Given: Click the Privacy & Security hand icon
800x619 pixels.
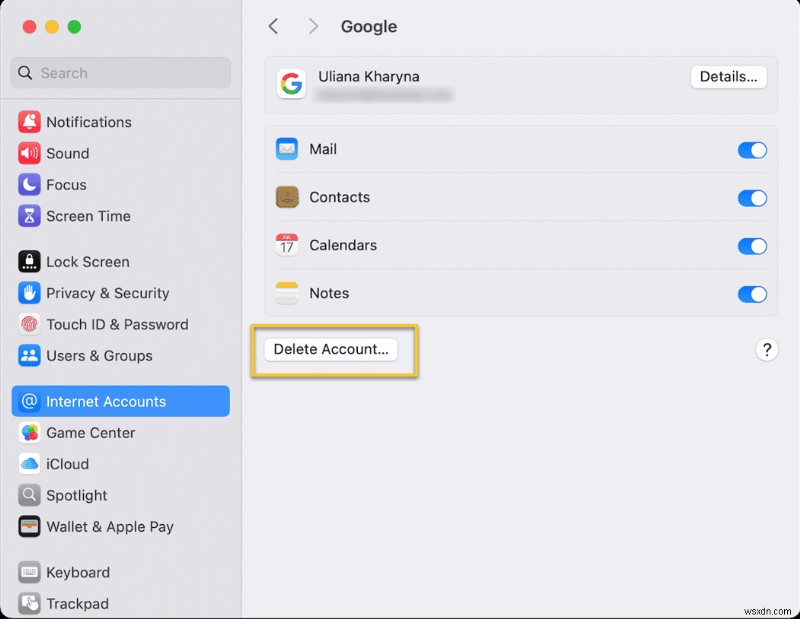Looking at the screenshot, I should tap(29, 293).
